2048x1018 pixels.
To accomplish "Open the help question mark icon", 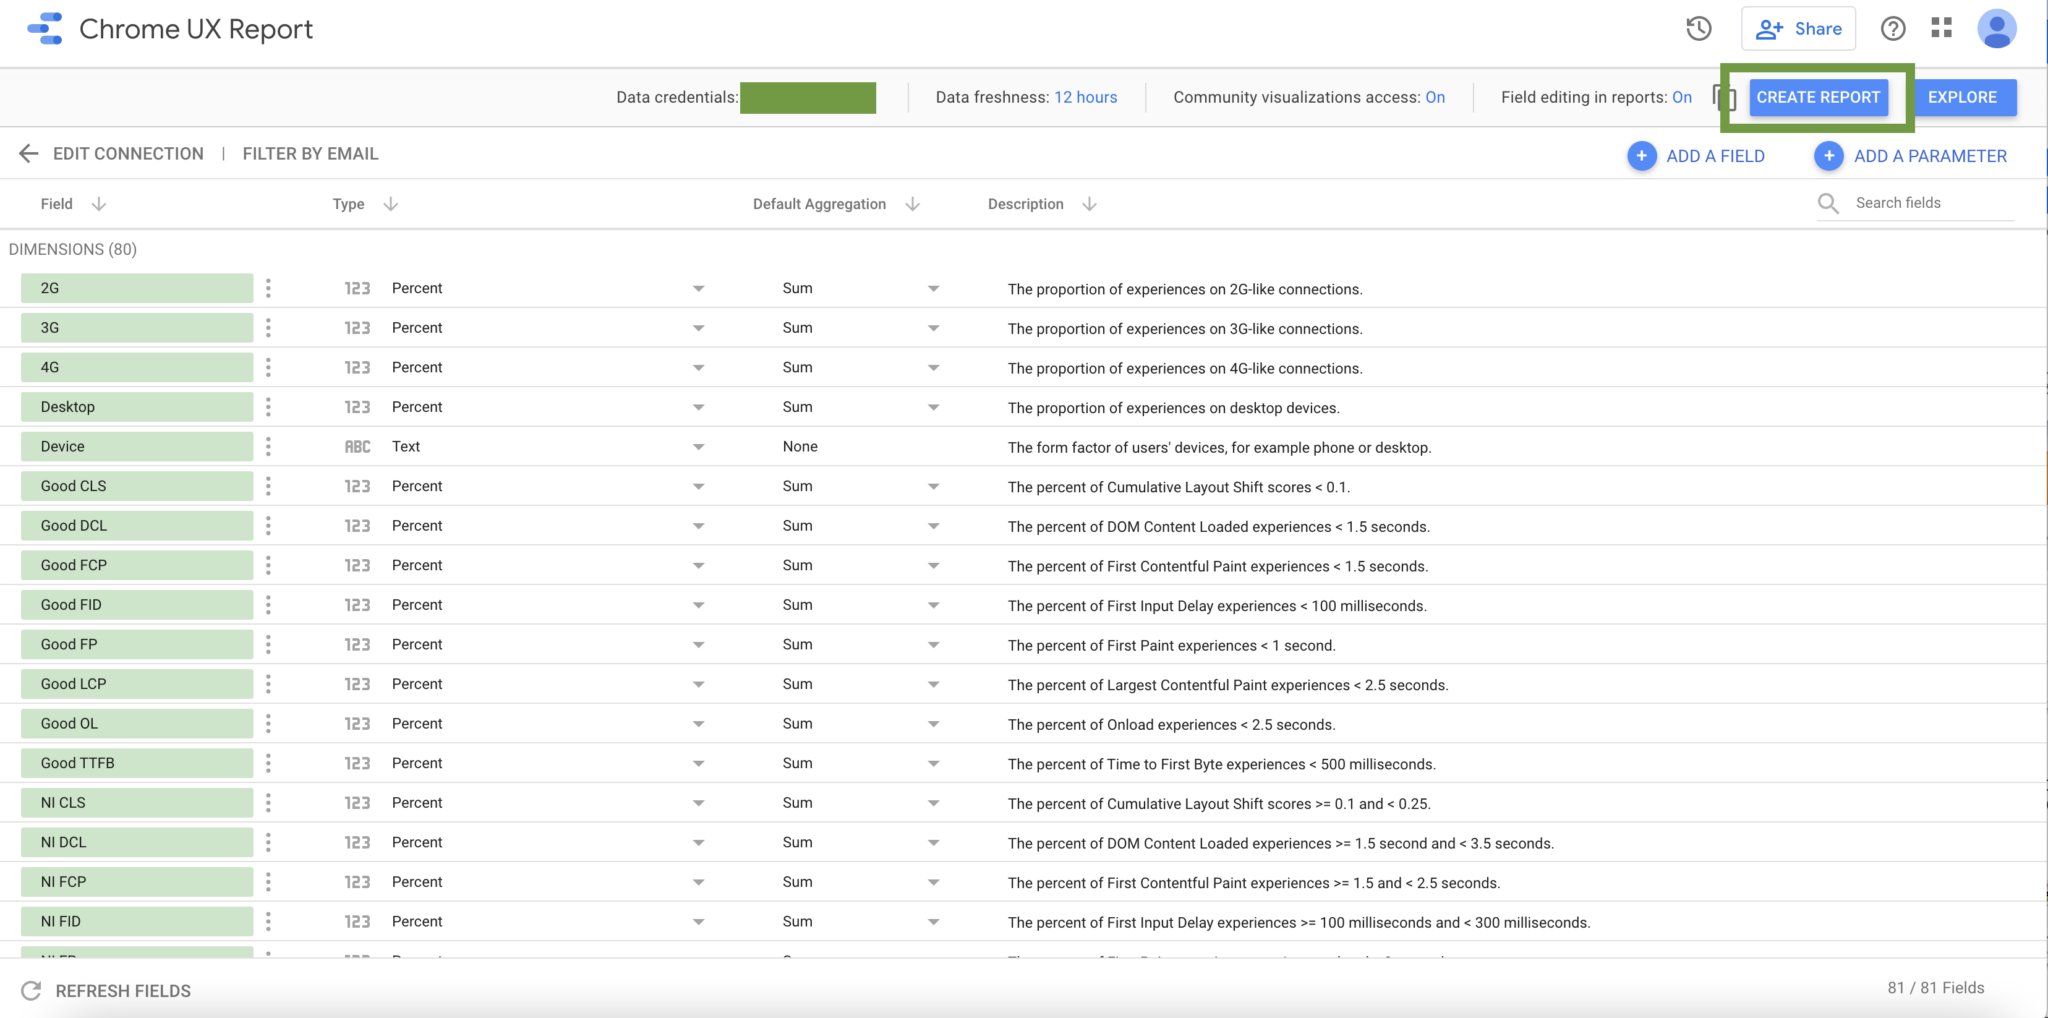I will pyautogui.click(x=1893, y=29).
